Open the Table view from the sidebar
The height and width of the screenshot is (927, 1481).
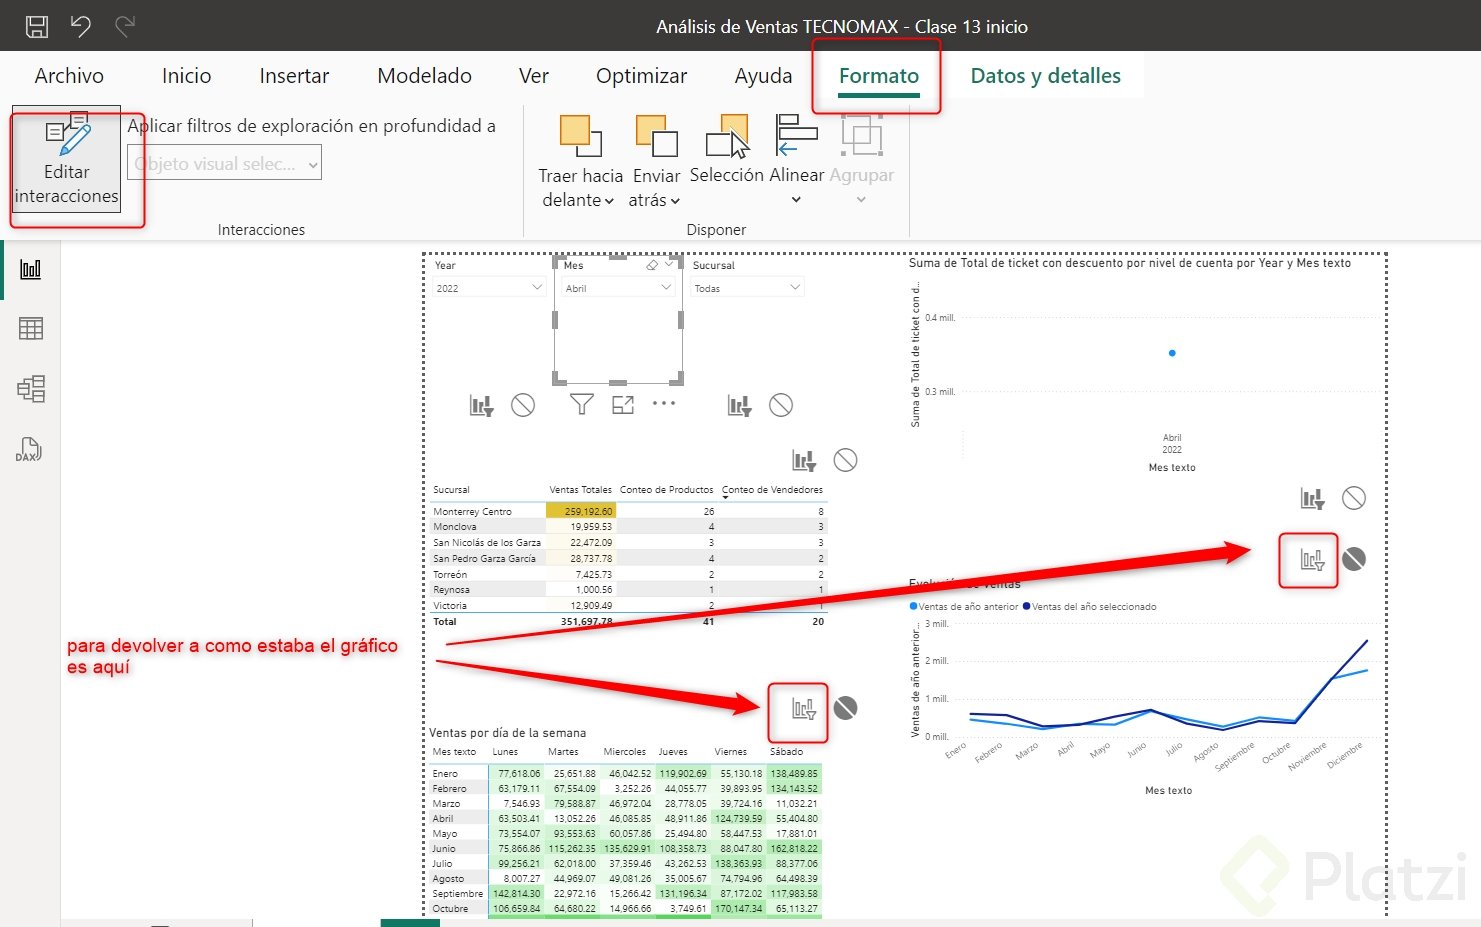pos(31,328)
